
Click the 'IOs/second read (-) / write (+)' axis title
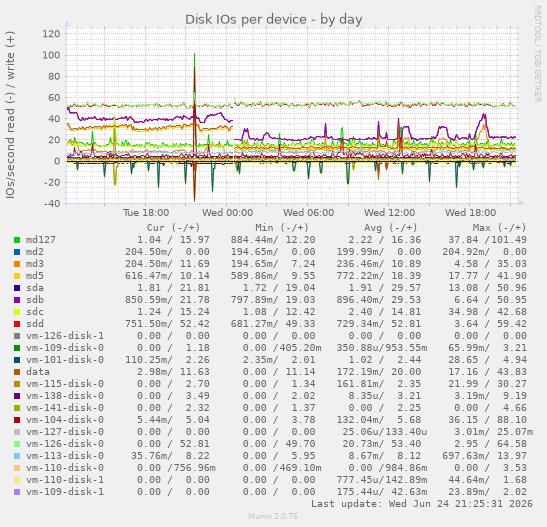coord(10,115)
